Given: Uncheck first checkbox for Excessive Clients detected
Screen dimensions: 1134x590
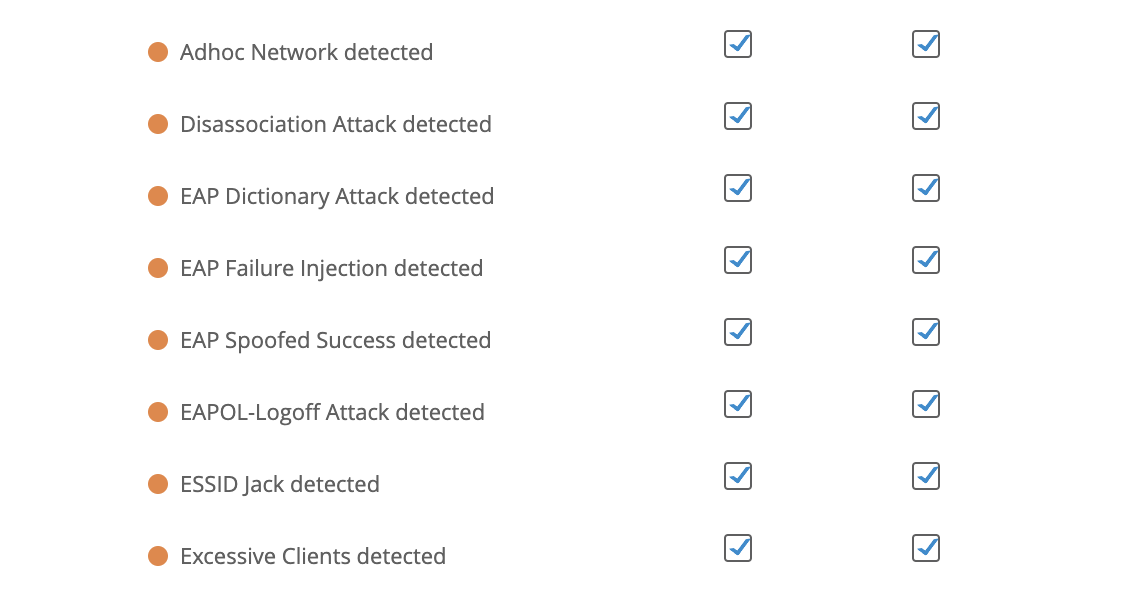Looking at the screenshot, I should click(x=738, y=548).
